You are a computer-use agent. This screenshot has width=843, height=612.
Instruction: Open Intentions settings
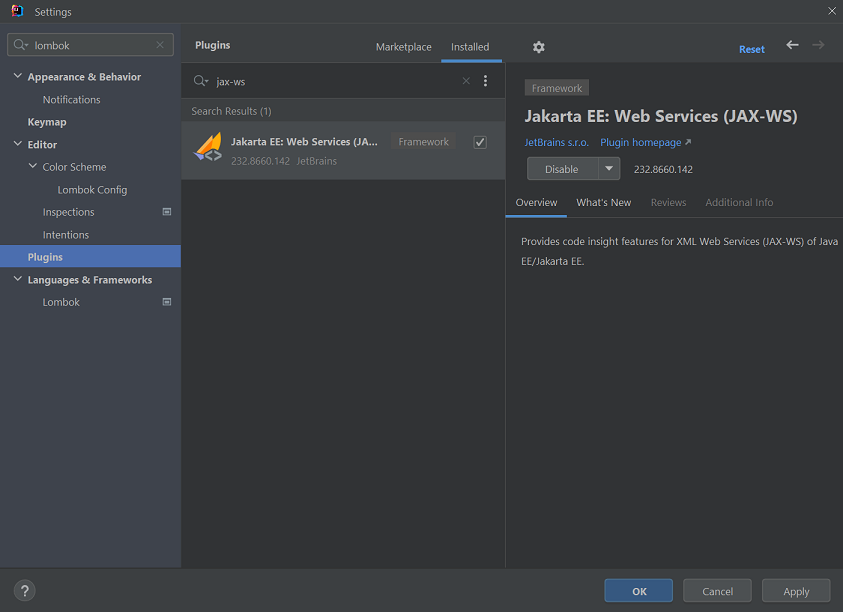[66, 235]
